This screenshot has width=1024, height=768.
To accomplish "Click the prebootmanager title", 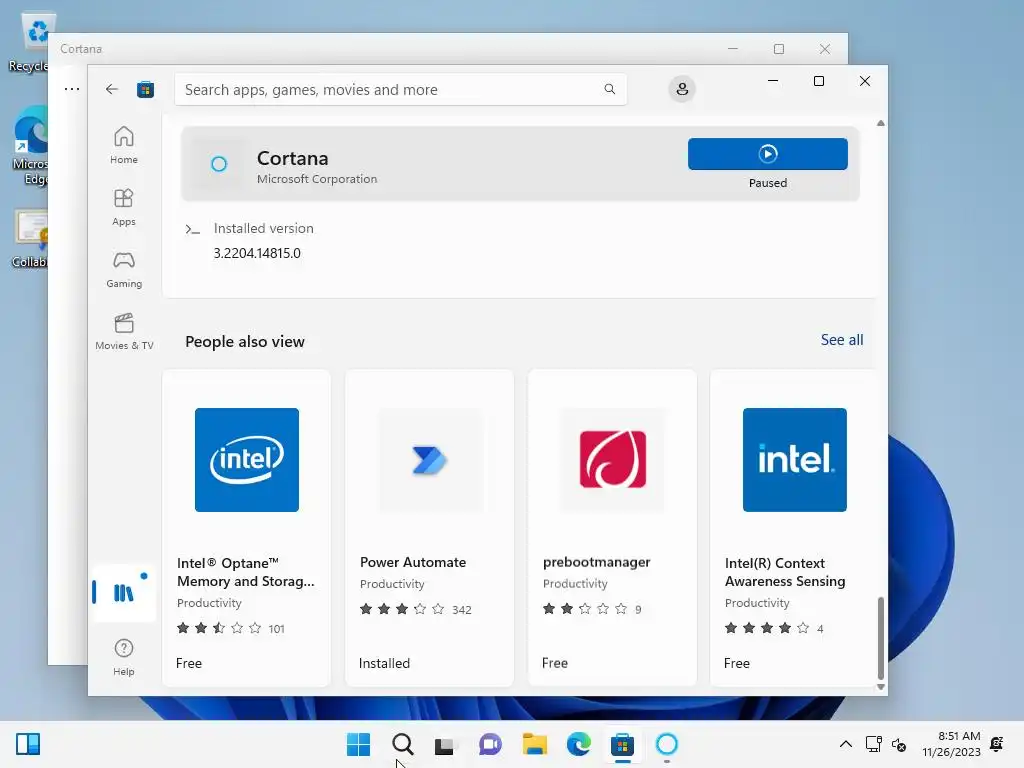I will (596, 562).
